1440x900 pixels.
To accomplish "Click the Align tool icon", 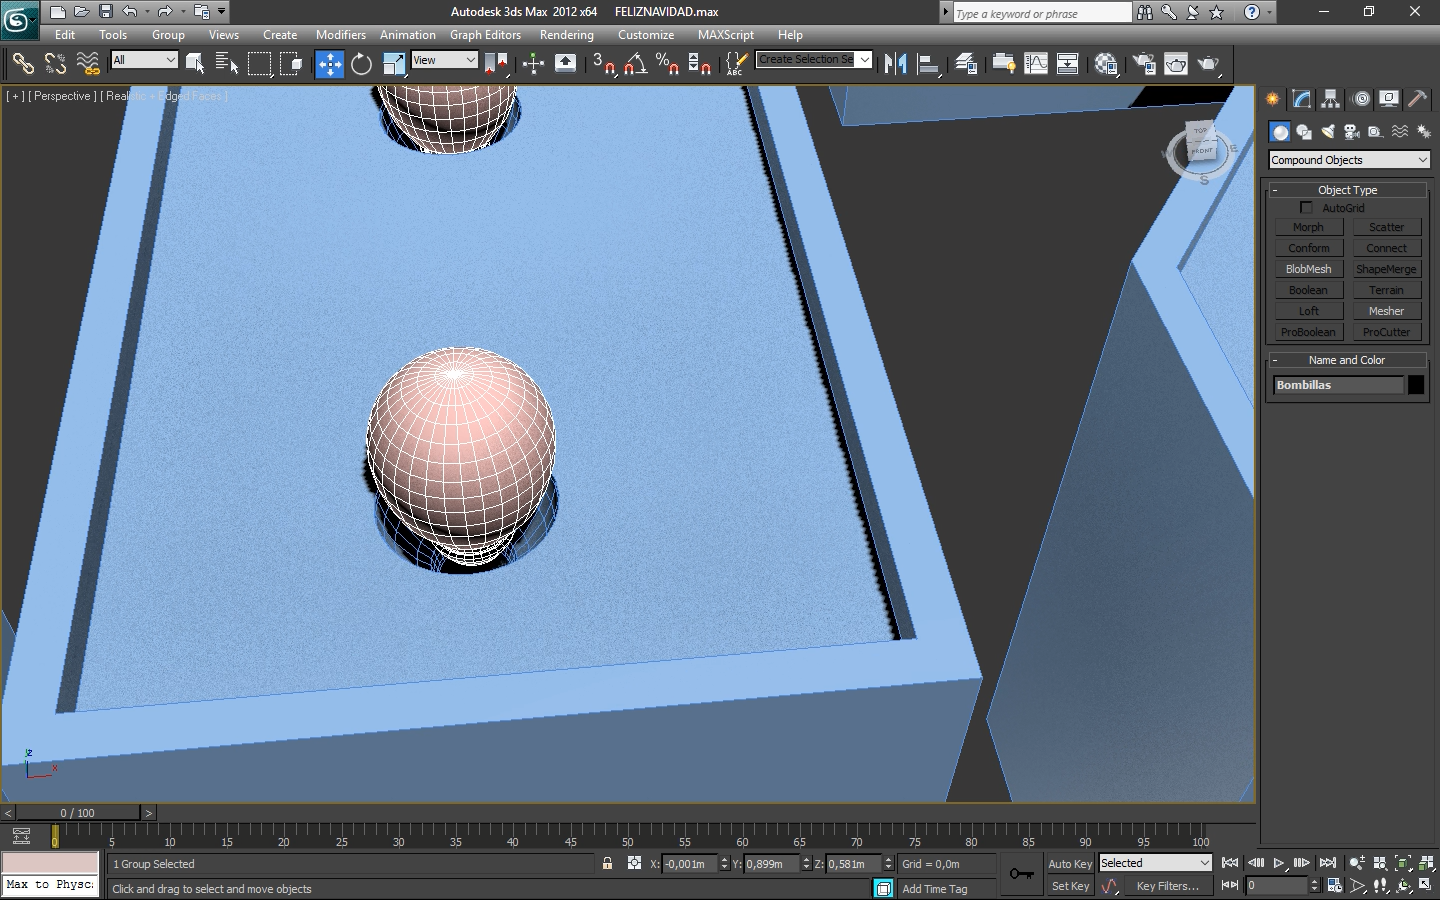I will point(929,64).
